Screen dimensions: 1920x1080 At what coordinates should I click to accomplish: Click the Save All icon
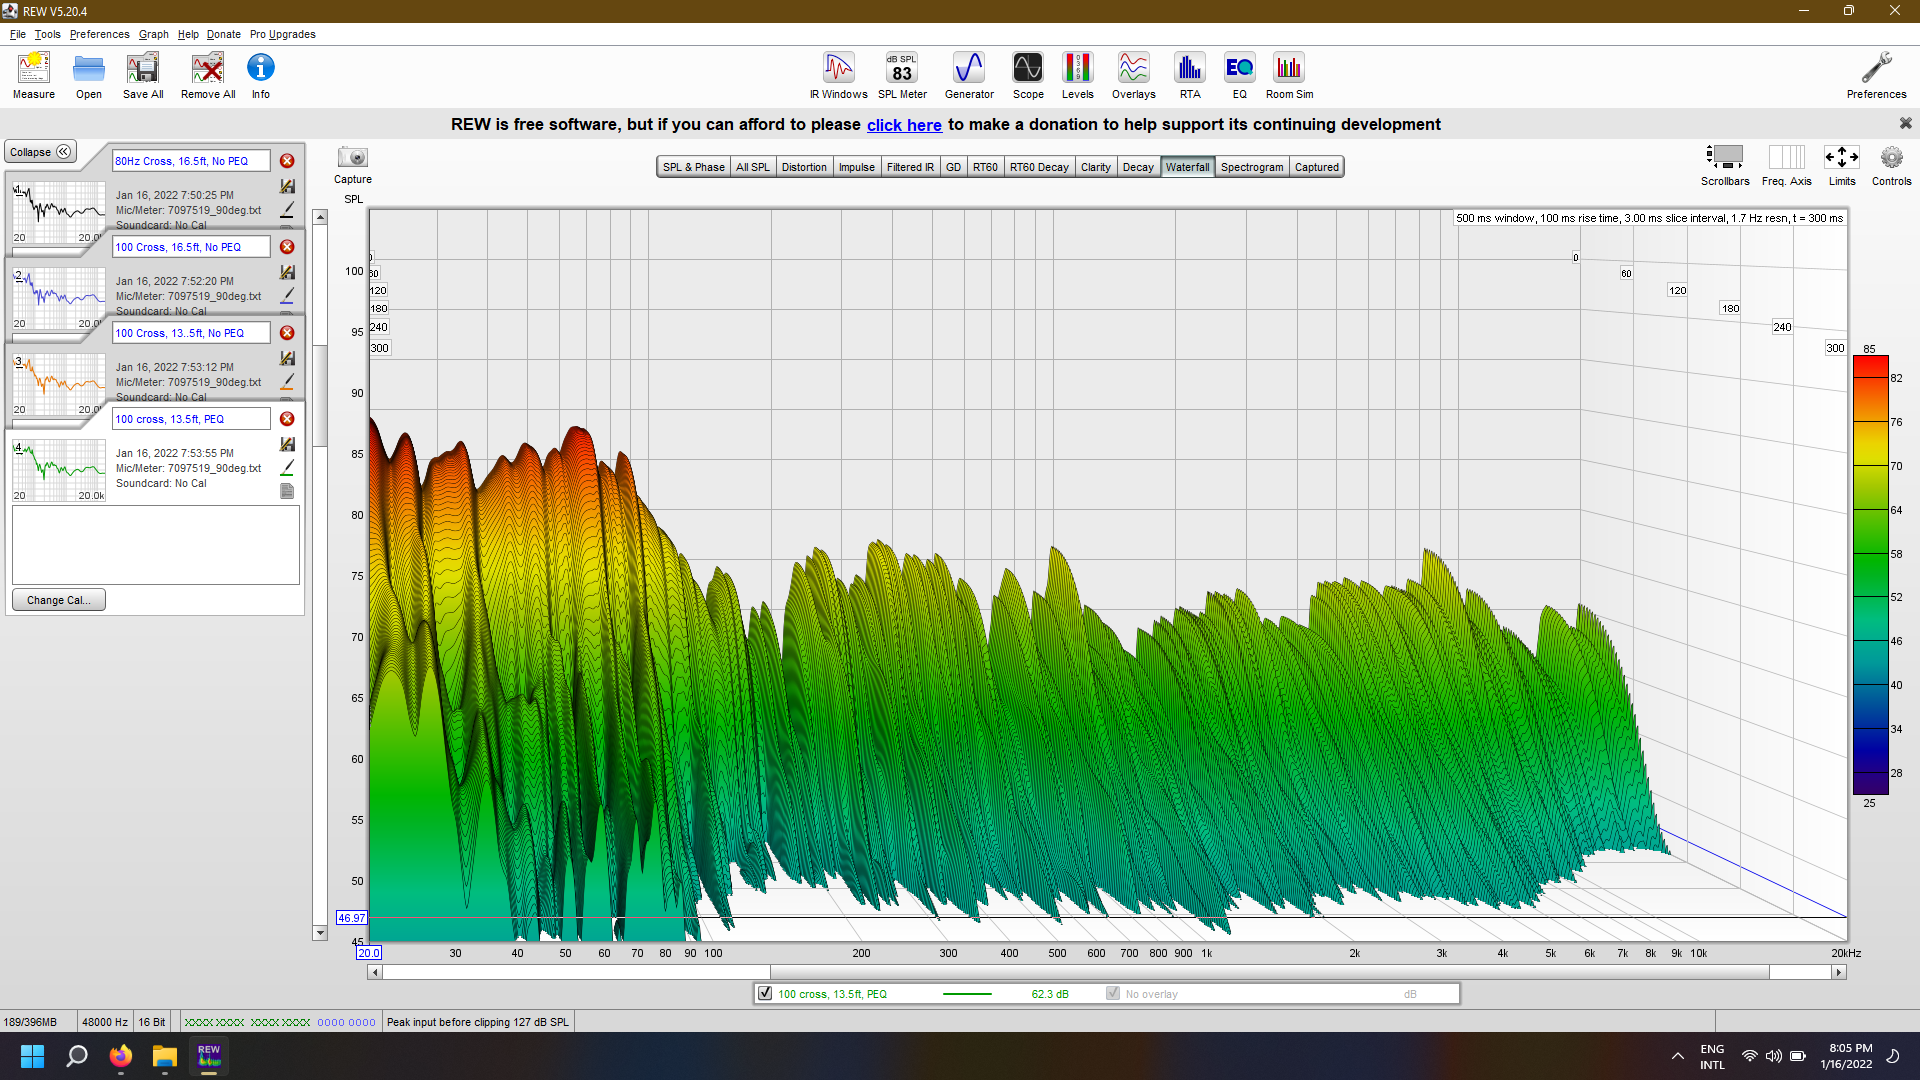[143, 76]
